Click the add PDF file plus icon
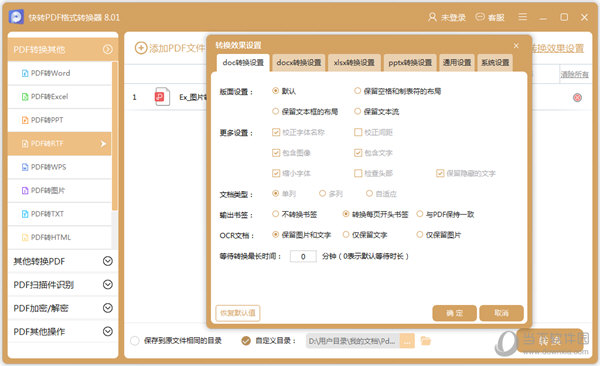Screen dimensions: 600x366 click(141, 48)
